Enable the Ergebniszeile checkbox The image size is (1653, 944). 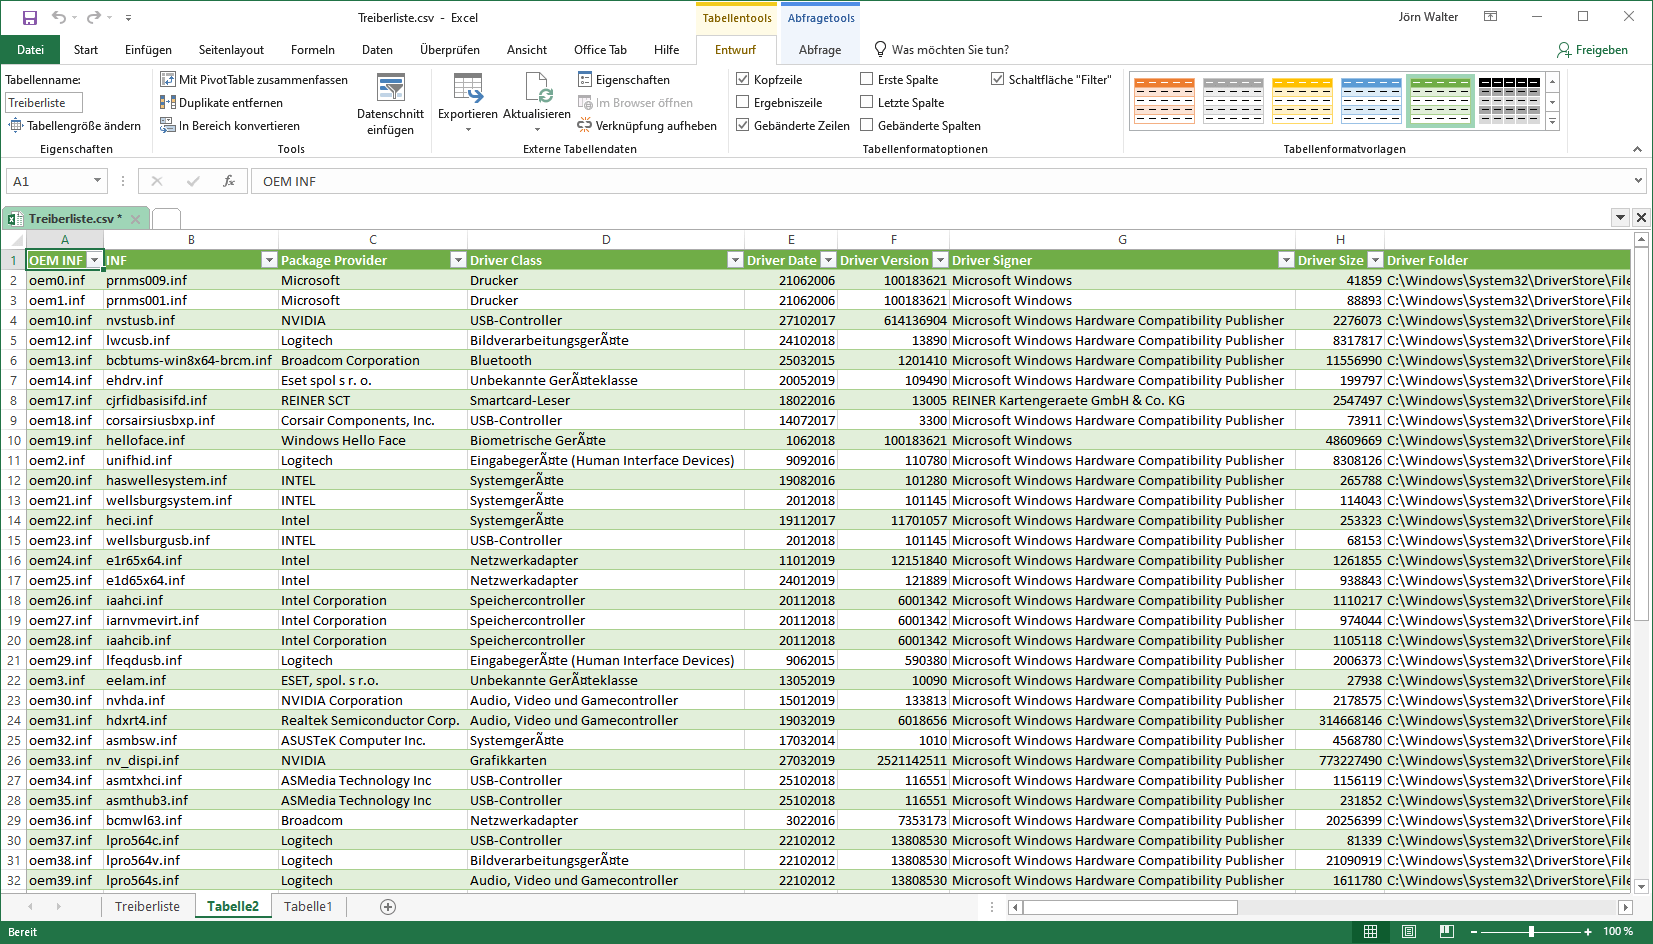pyautogui.click(x=743, y=102)
